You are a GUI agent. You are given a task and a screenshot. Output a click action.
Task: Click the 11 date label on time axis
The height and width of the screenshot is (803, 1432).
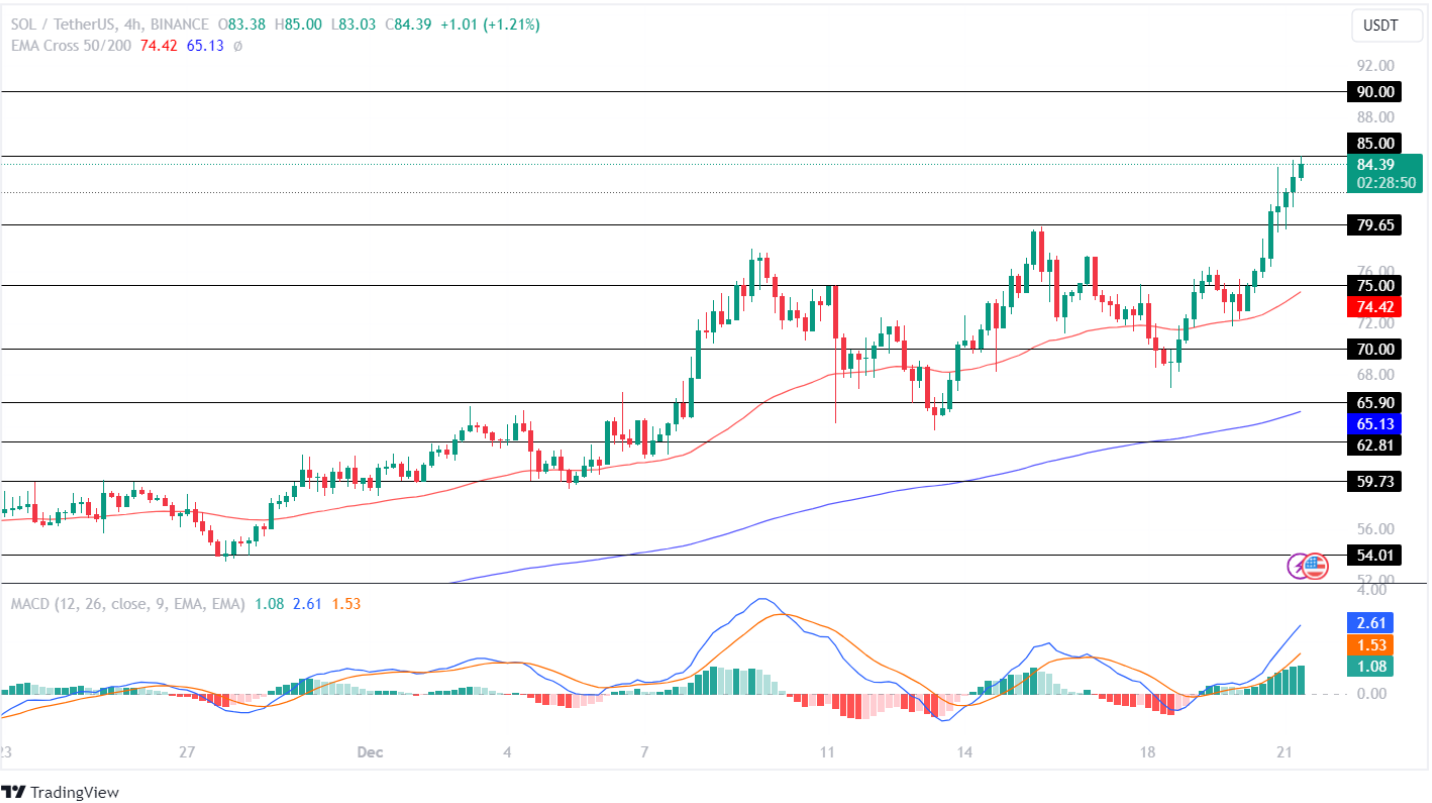pos(828,751)
